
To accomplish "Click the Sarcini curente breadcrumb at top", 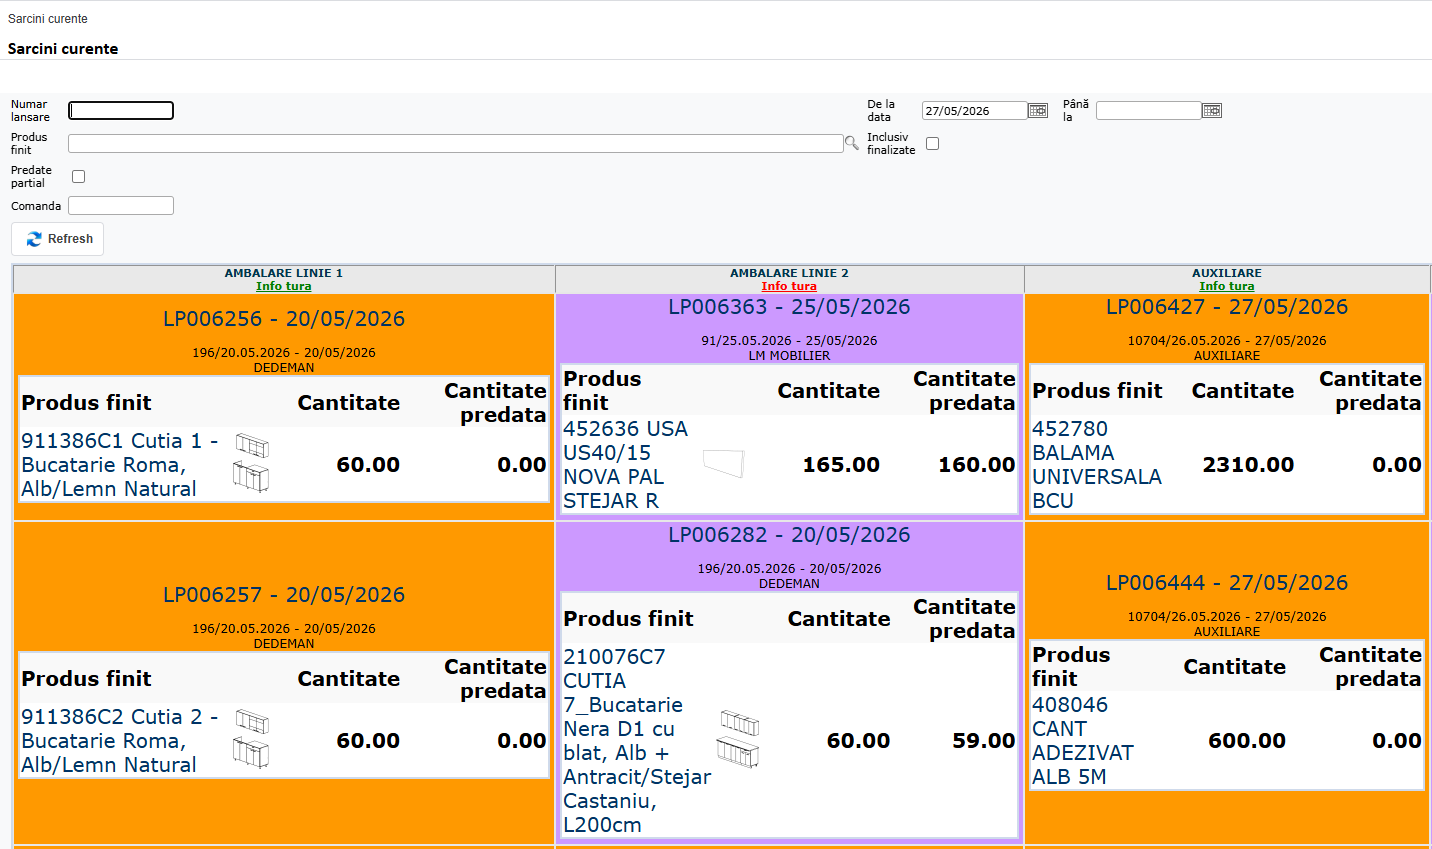I will [48, 19].
